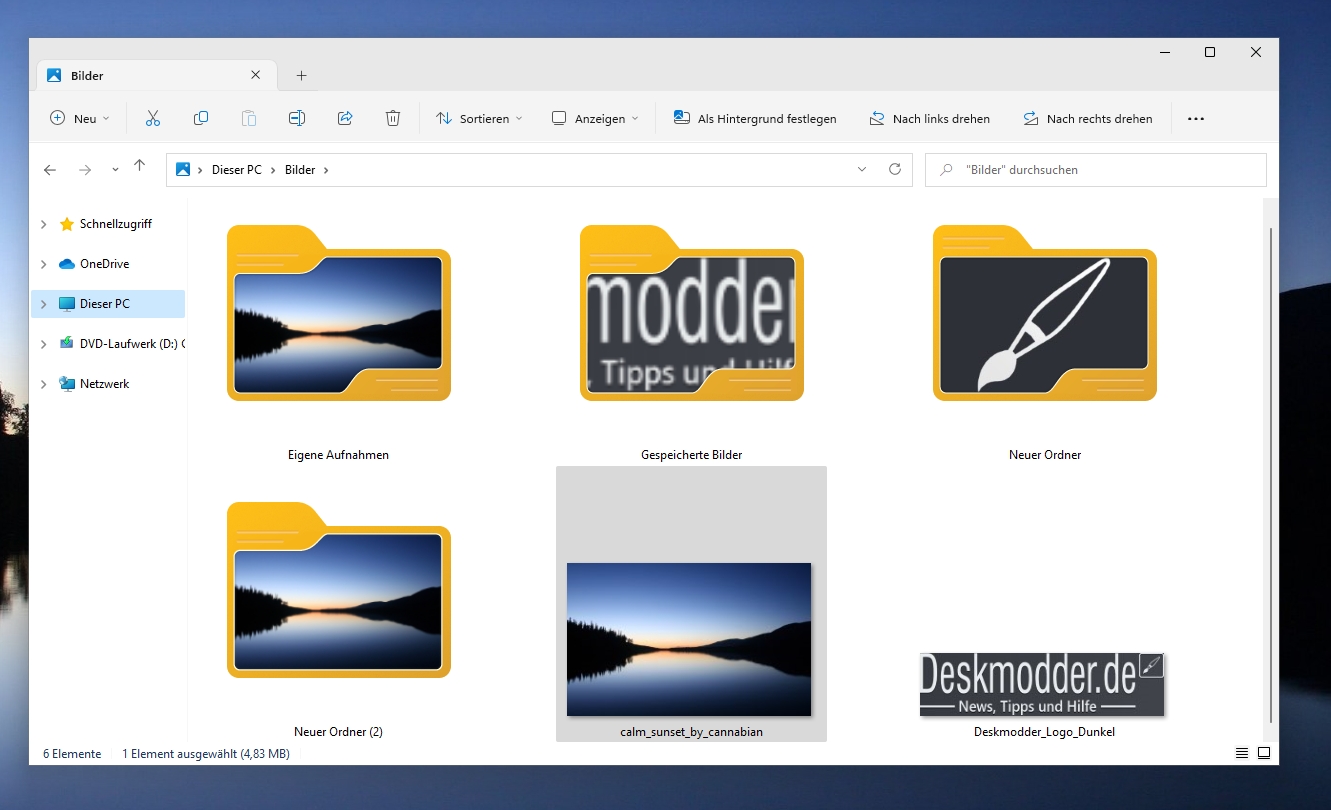Image resolution: width=1331 pixels, height=810 pixels.
Task: Click the Cut scissors icon
Action: (153, 118)
